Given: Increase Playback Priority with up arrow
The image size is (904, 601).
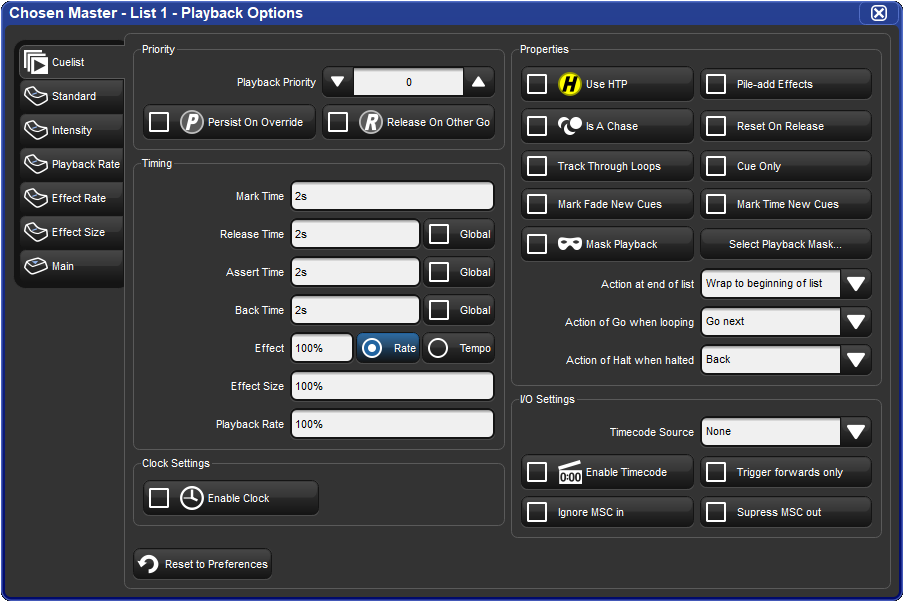Looking at the screenshot, I should point(479,82).
